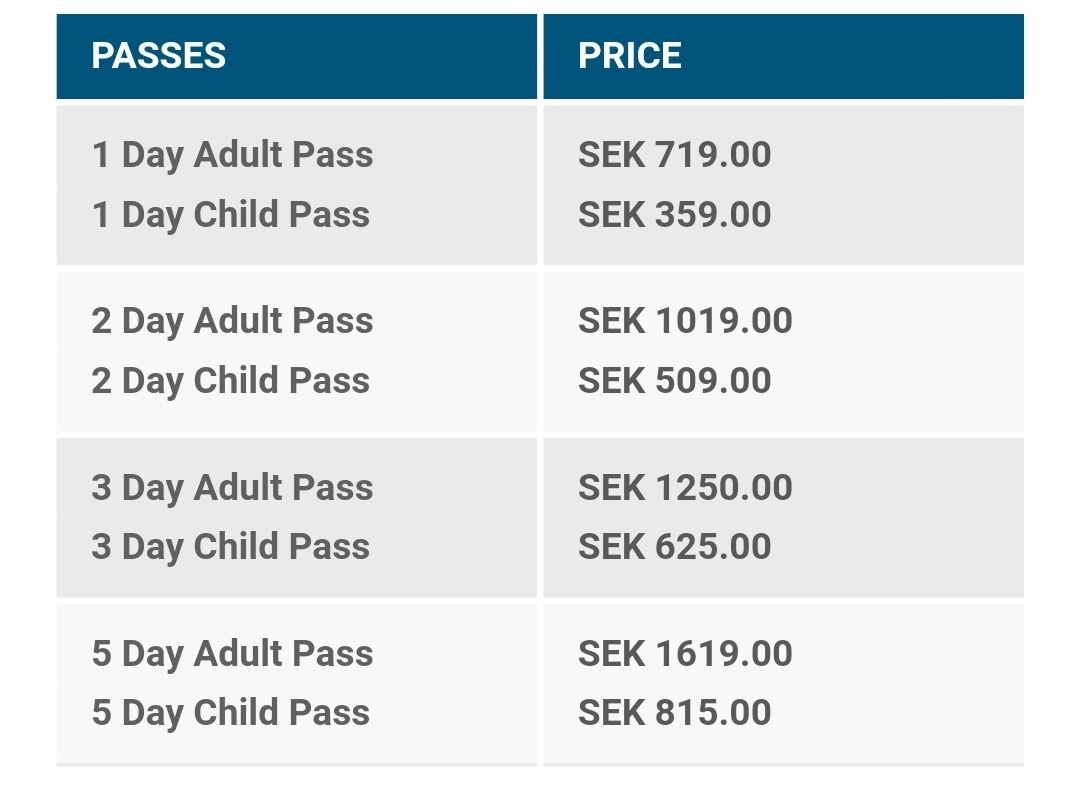1080x791 pixels.
Task: Select the SEK 815.00 price
Action: point(674,713)
